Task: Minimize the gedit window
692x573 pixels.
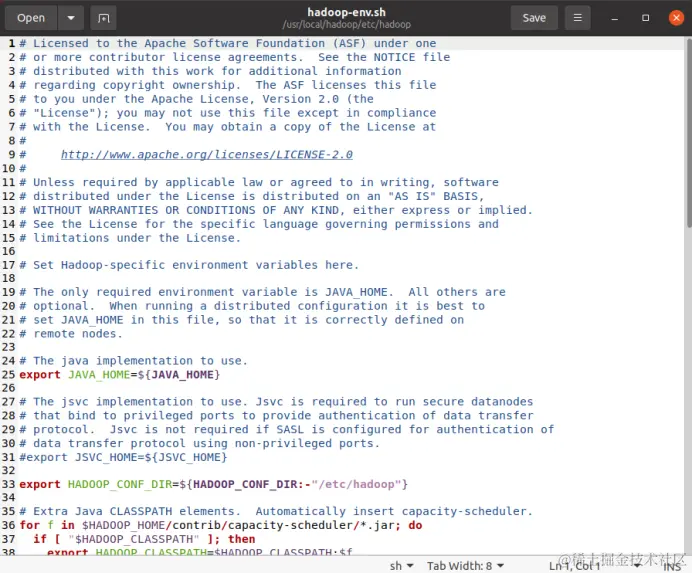Action: click(x=614, y=18)
